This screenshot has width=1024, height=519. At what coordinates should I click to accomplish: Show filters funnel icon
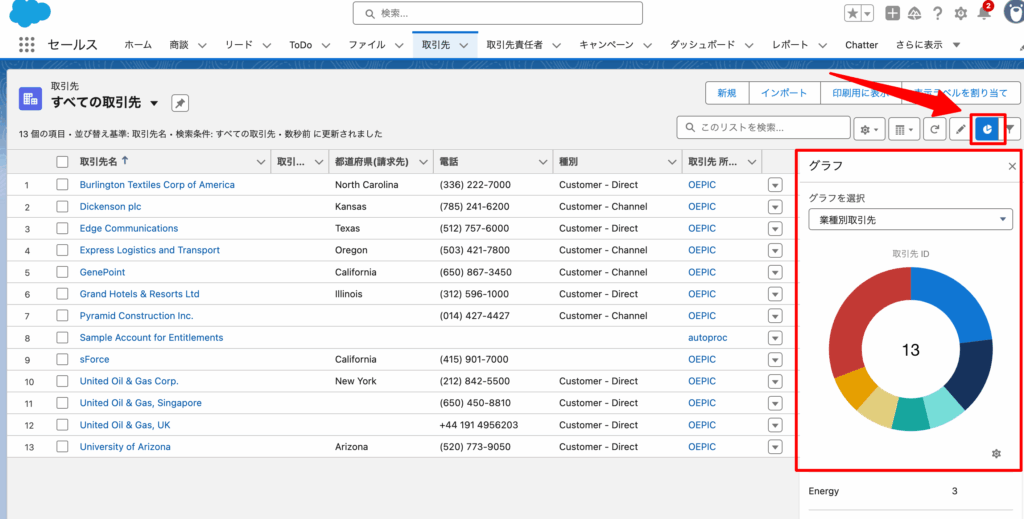point(1010,129)
